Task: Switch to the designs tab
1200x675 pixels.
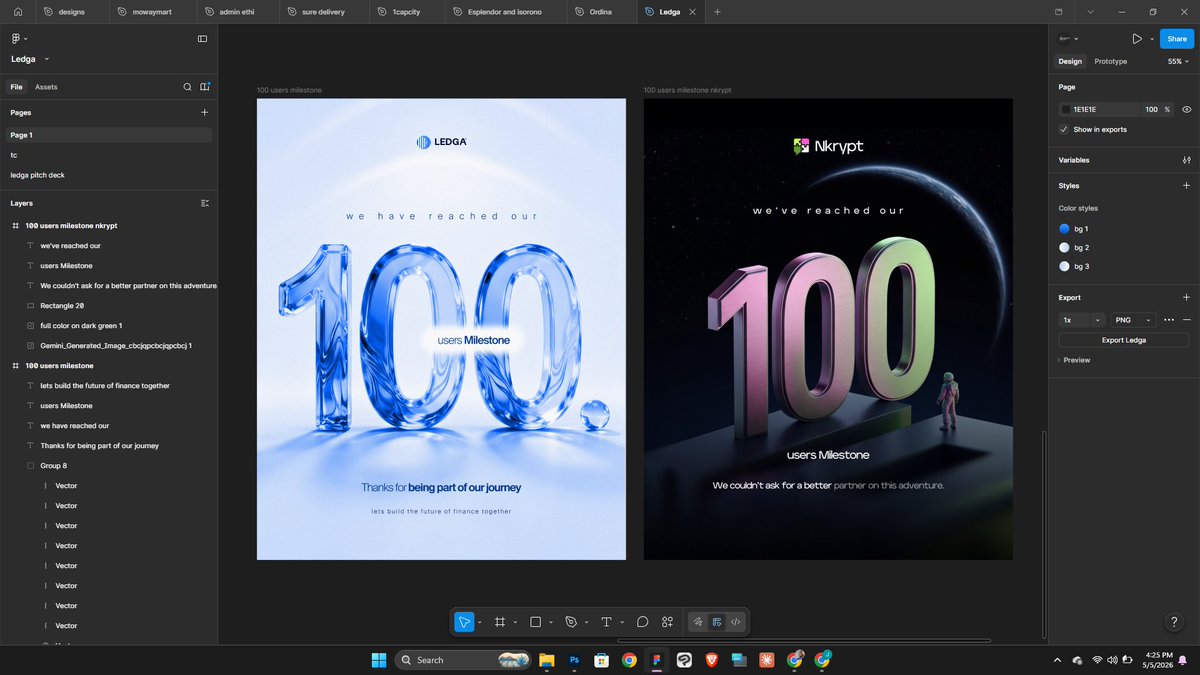Action: click(x=71, y=12)
